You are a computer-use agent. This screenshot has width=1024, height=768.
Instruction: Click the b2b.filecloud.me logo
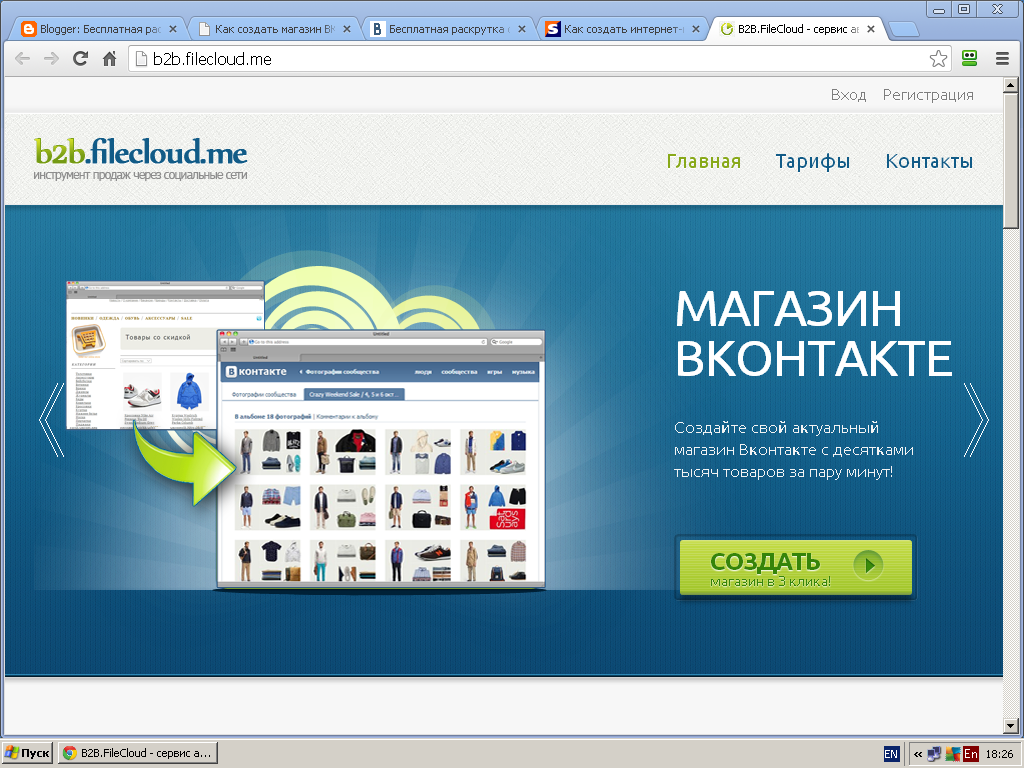[140, 157]
